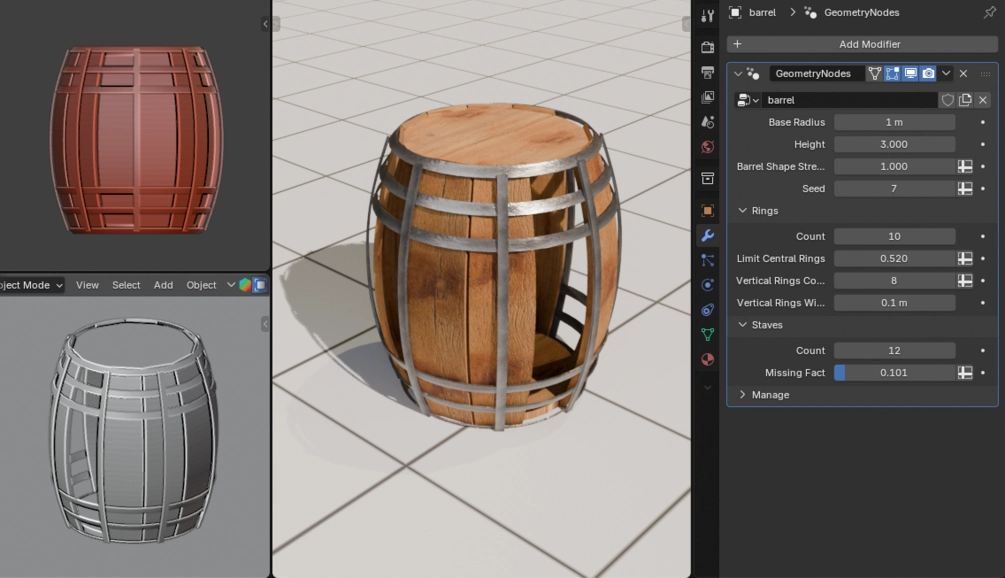1005x578 pixels.
Task: Toggle the modifier's edit mode display
Action: (892, 73)
